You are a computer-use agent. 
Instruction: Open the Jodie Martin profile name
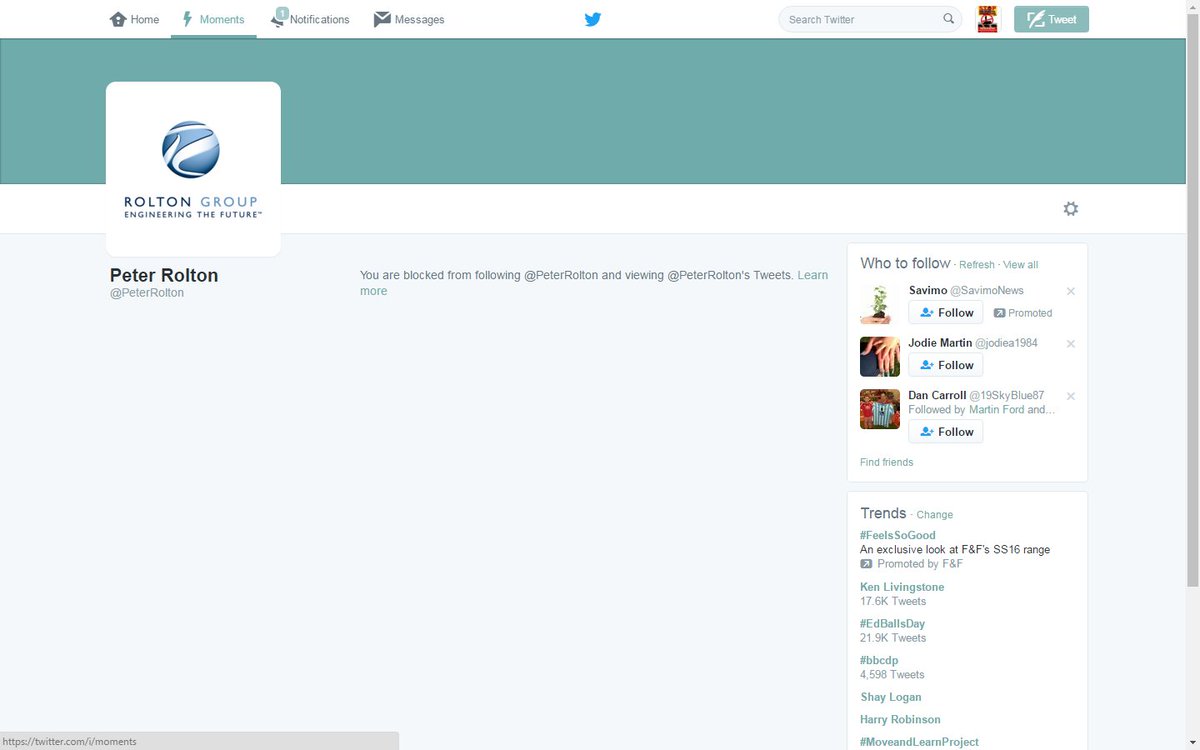(940, 343)
